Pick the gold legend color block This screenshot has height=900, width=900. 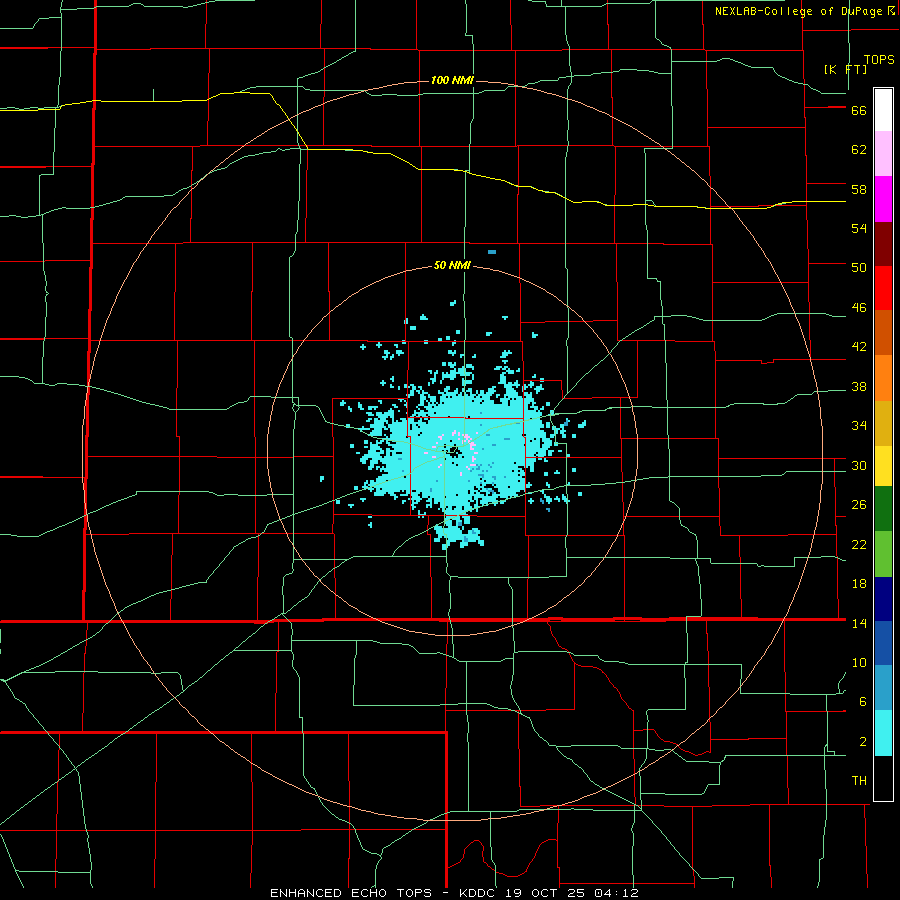coord(883,423)
